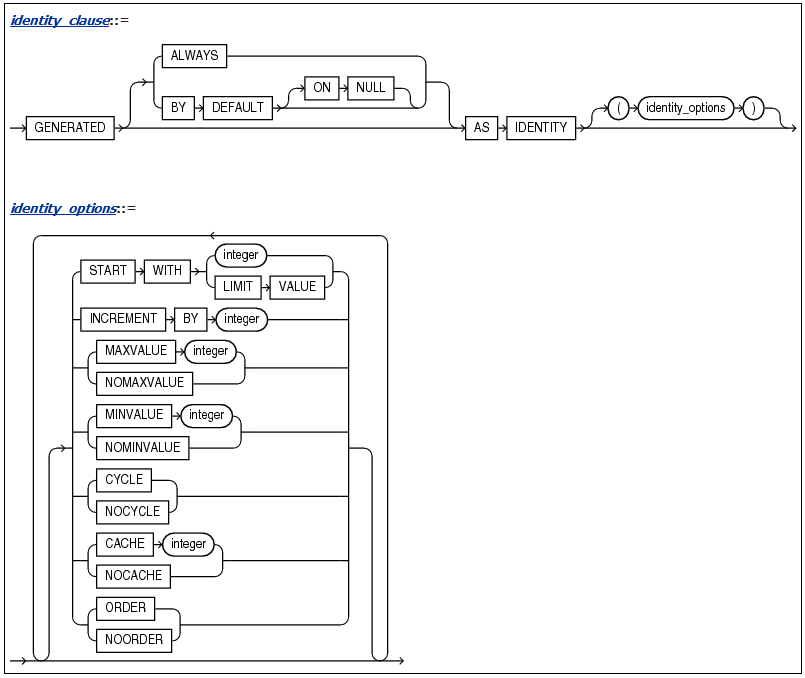Click the closing parenthesis node
The height and width of the screenshot is (678, 805).
(752, 108)
